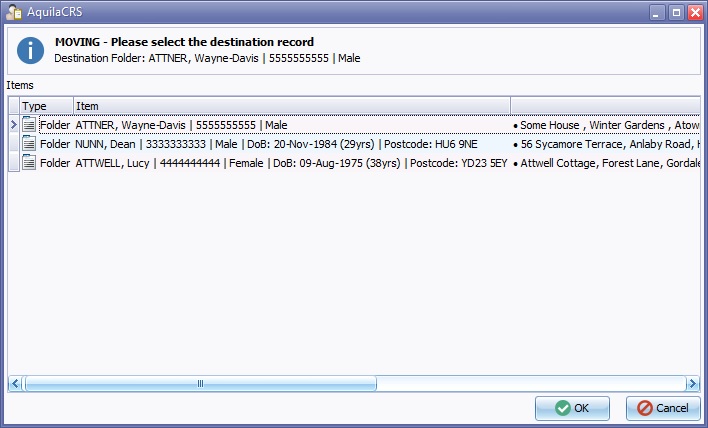Sort by the Type column header
The height and width of the screenshot is (428, 708).
[x=46, y=106]
